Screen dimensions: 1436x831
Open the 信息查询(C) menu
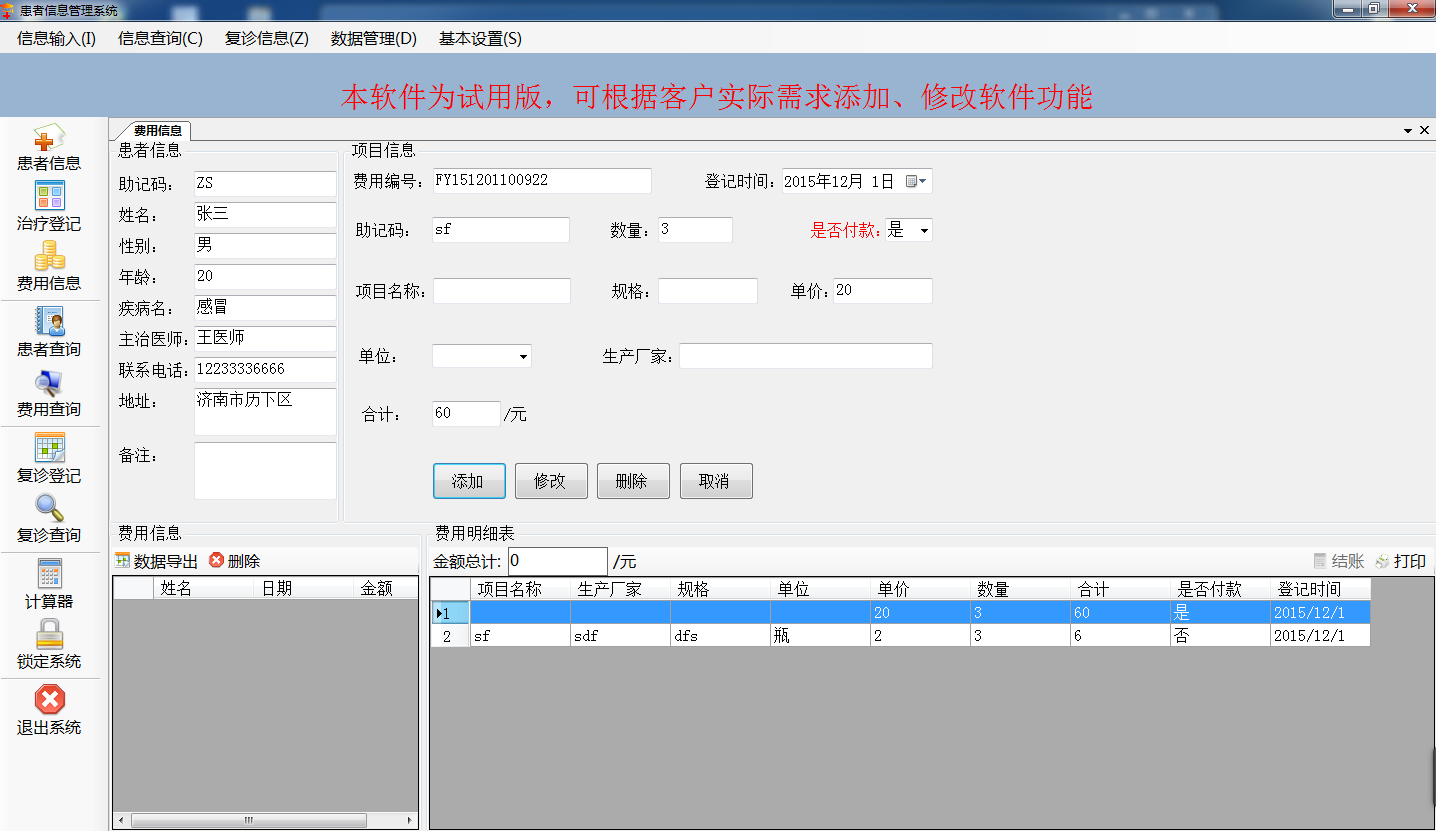click(x=160, y=39)
